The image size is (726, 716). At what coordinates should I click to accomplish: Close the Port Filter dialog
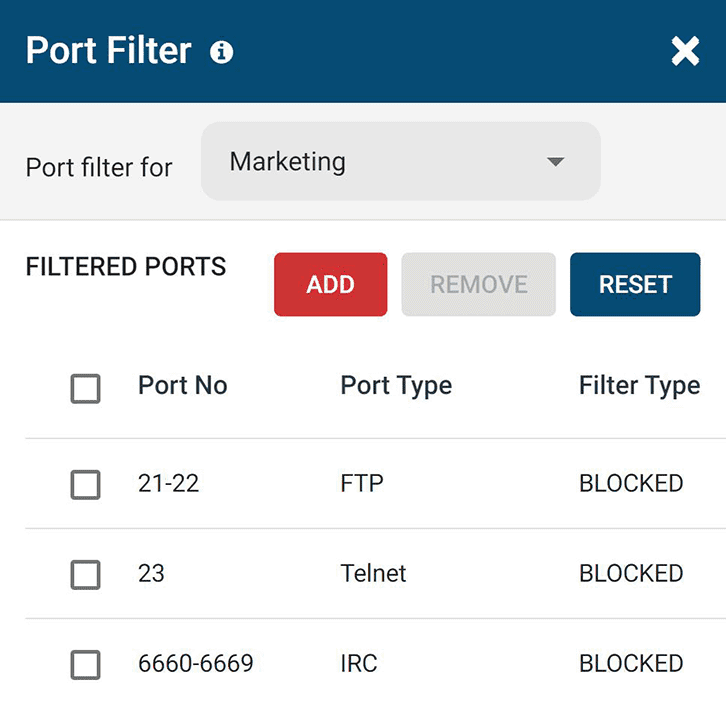(x=685, y=51)
